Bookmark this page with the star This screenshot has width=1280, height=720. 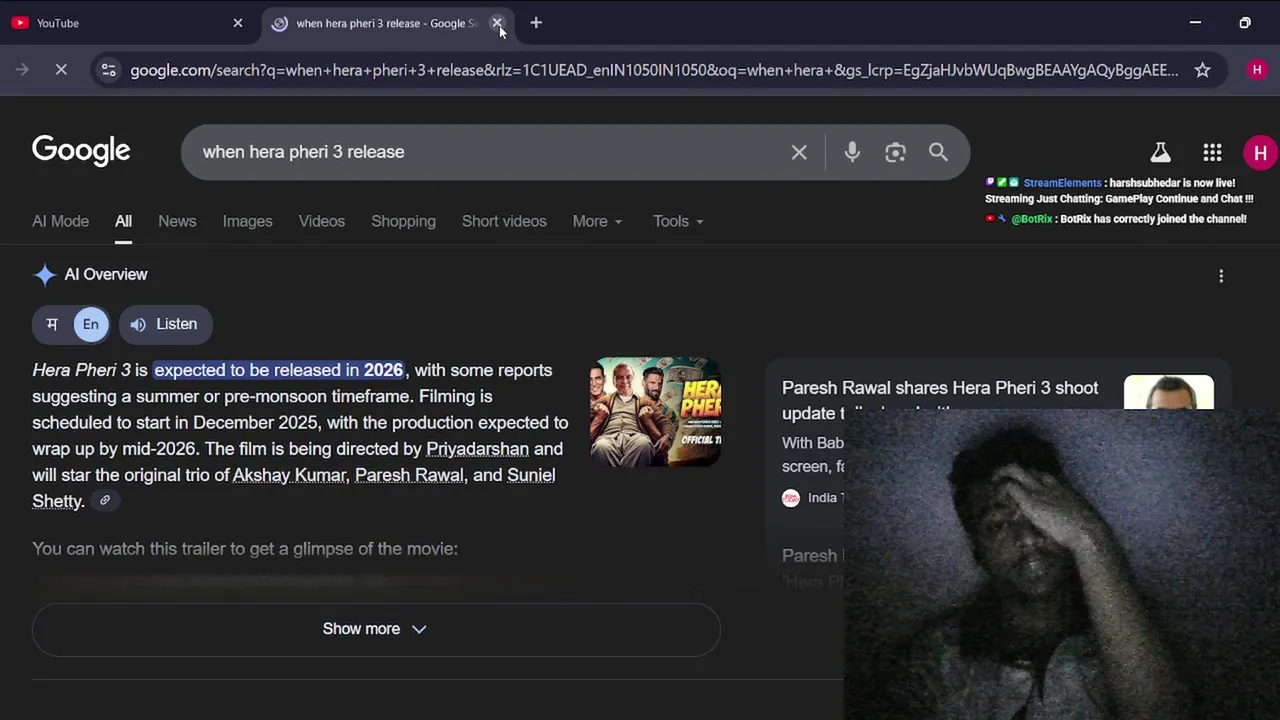click(1203, 70)
